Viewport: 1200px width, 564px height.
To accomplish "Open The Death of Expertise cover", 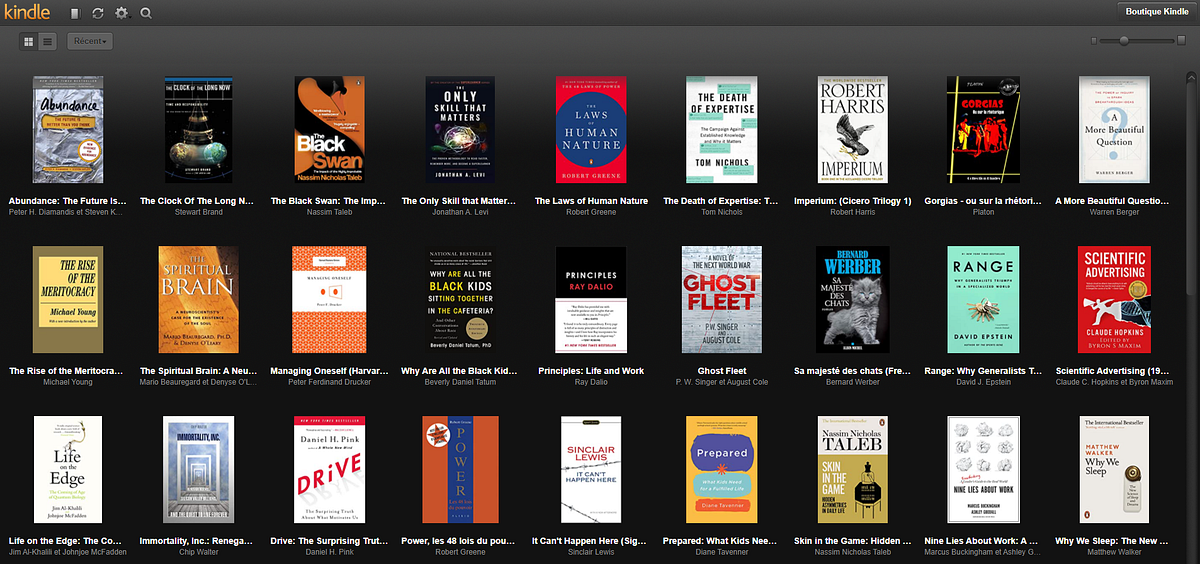I will 722,130.
